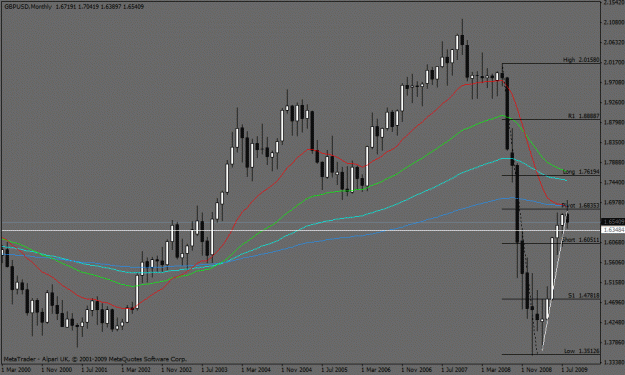Click the "1 Jul 2003" date label

tap(214, 370)
